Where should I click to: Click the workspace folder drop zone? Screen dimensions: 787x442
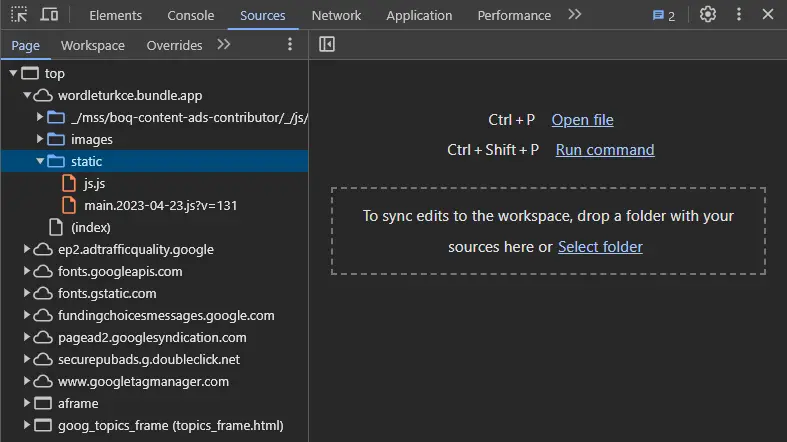(548, 231)
